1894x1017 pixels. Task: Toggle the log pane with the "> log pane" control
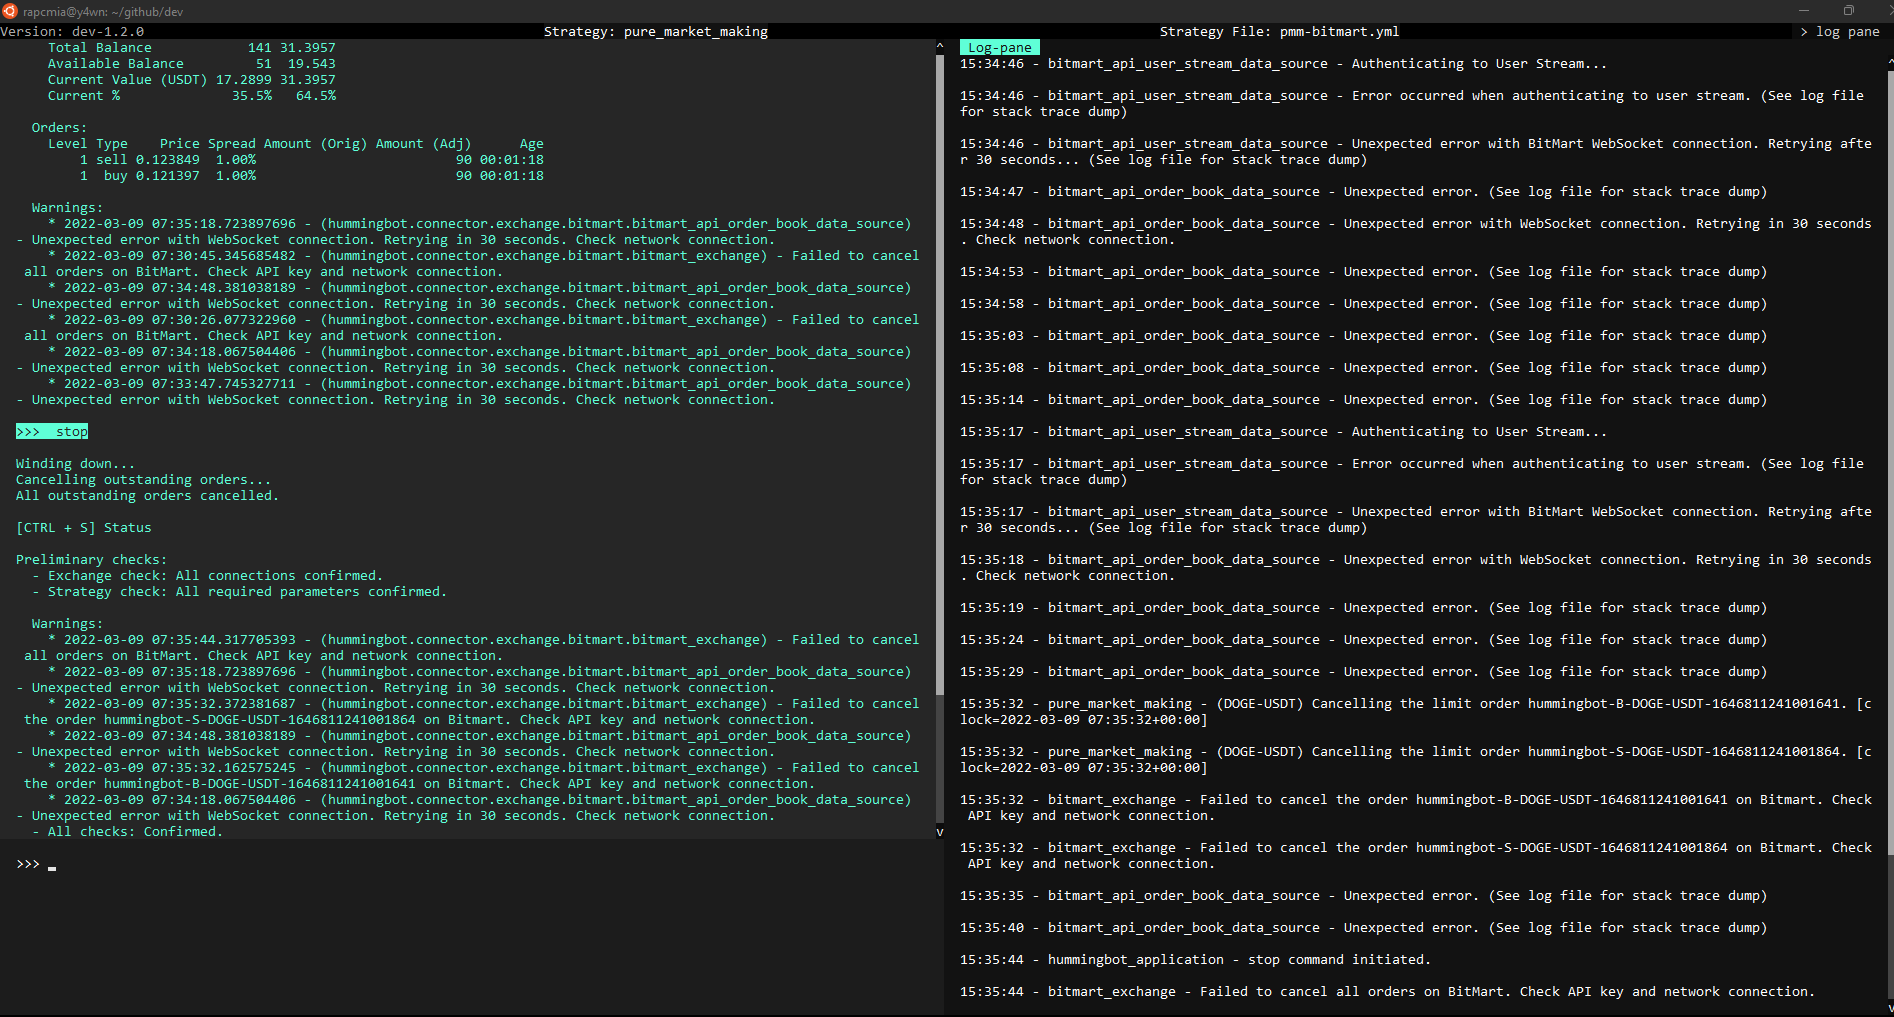tap(1841, 31)
